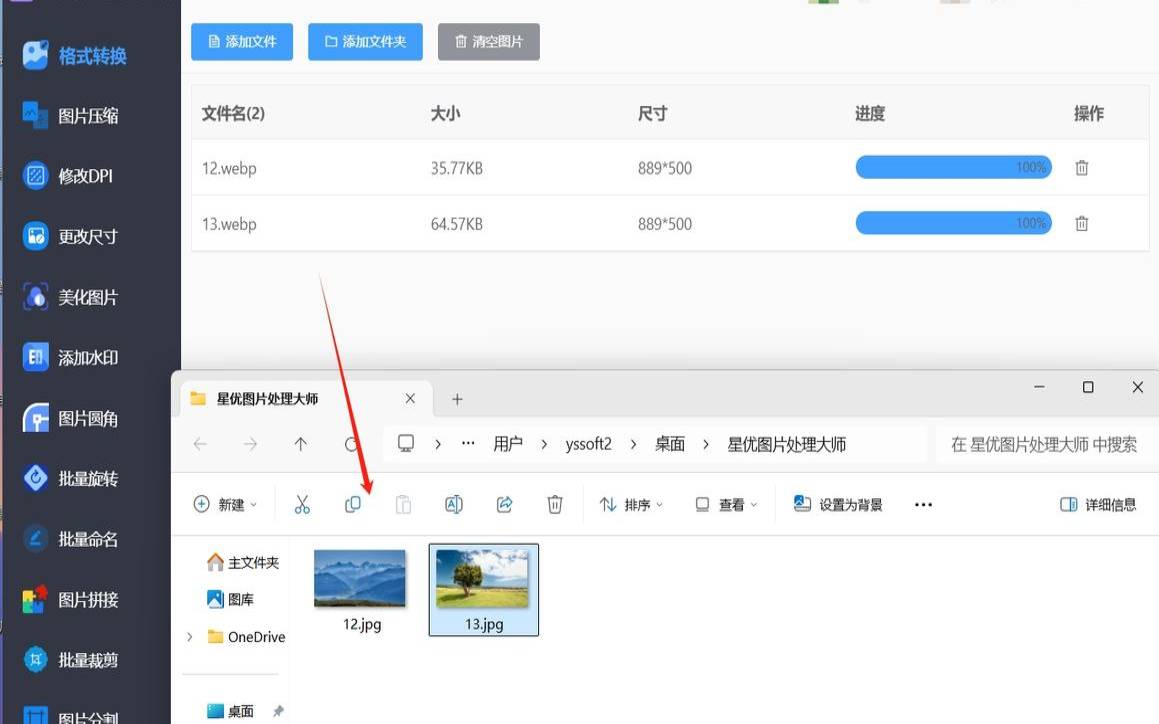Screen dimensions: 1159x724
Task: Expand the OneDrive tree item
Action: 190,636
